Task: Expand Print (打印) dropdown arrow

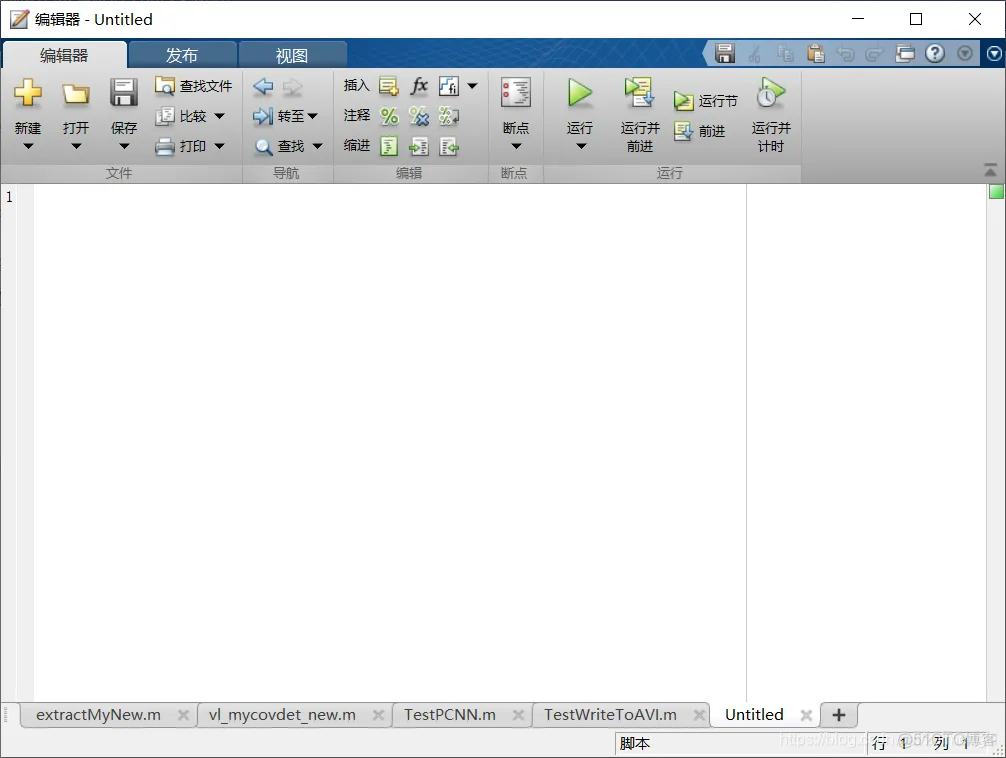Action: 219,146
